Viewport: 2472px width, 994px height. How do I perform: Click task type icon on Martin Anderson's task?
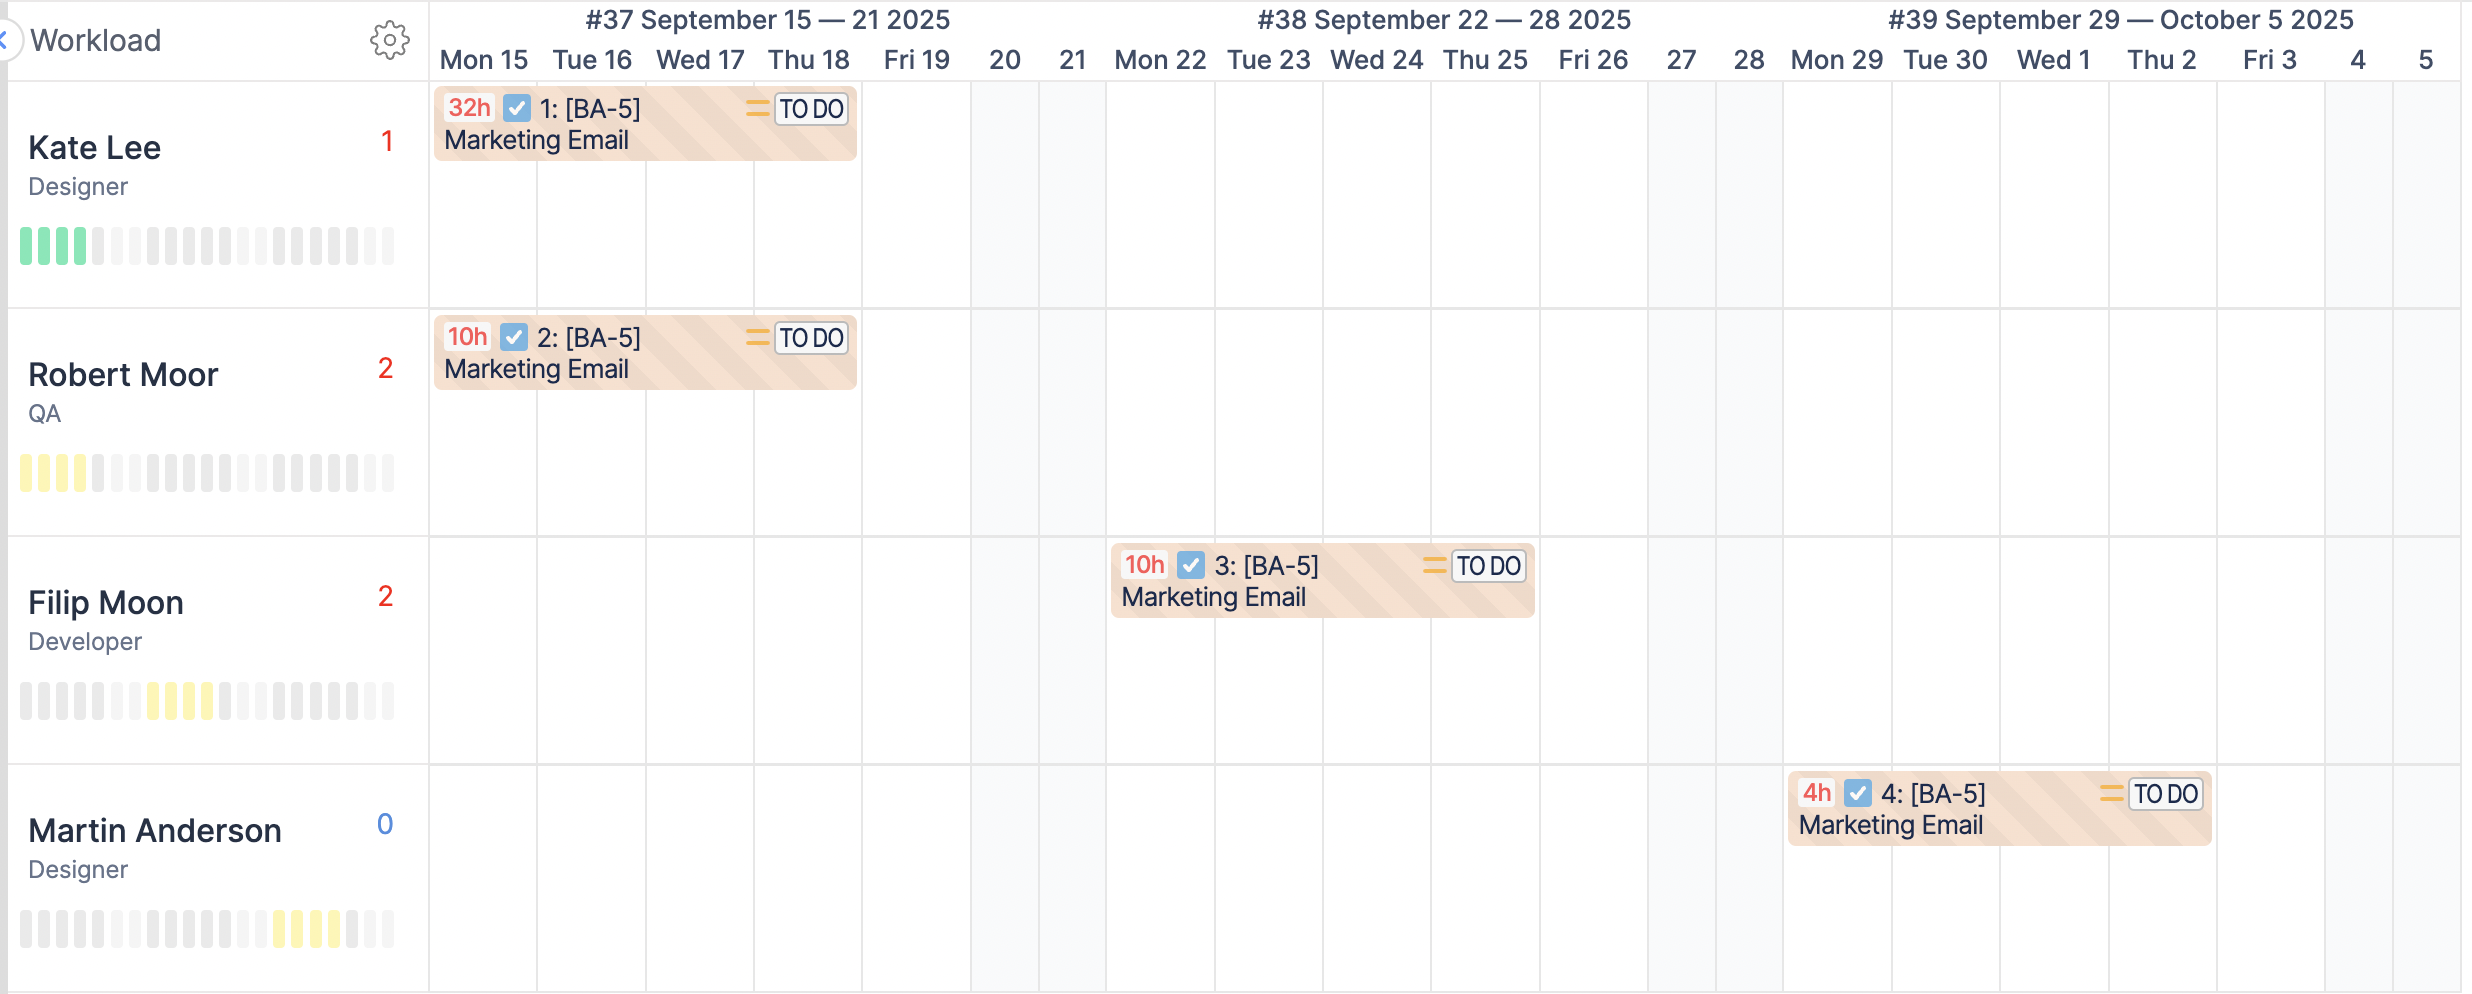[x=1858, y=793]
